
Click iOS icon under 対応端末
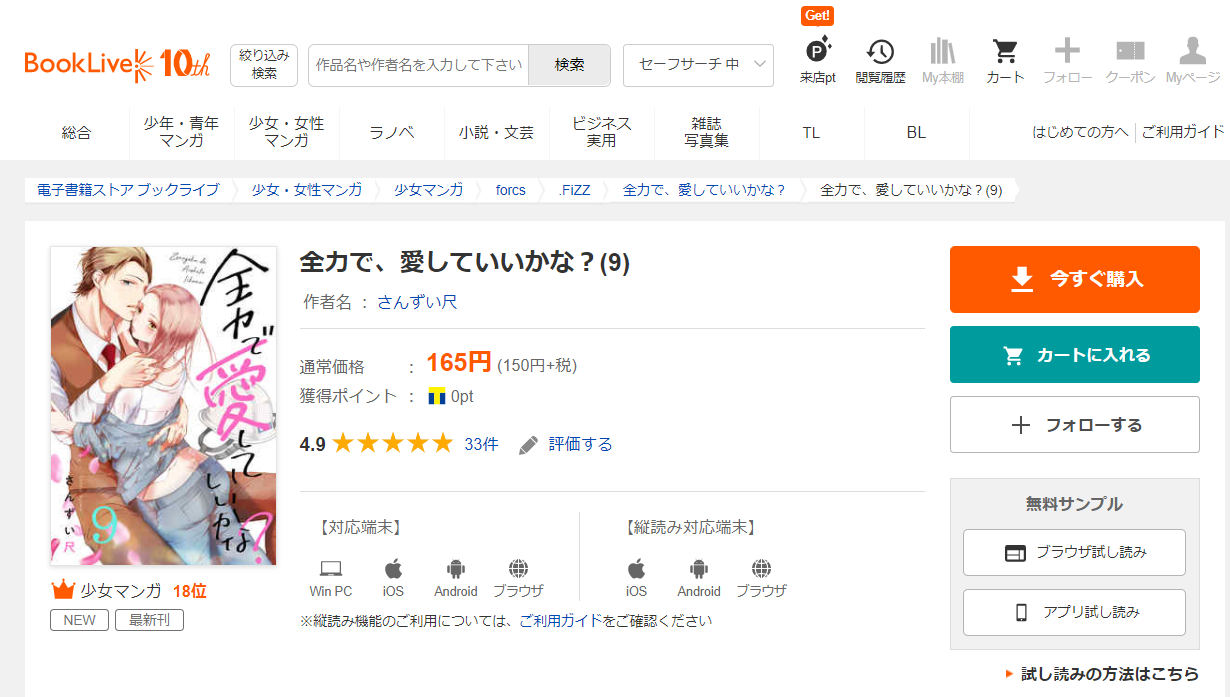[393, 569]
